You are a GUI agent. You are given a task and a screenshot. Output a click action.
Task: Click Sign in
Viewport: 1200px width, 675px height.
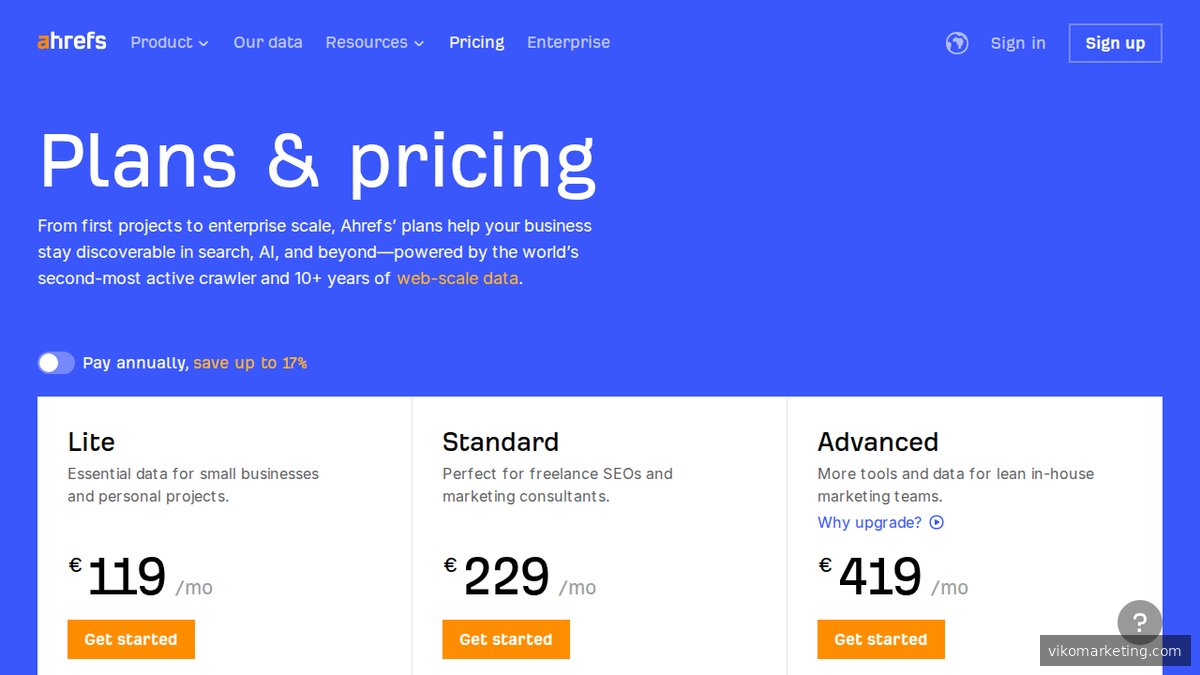point(1018,43)
